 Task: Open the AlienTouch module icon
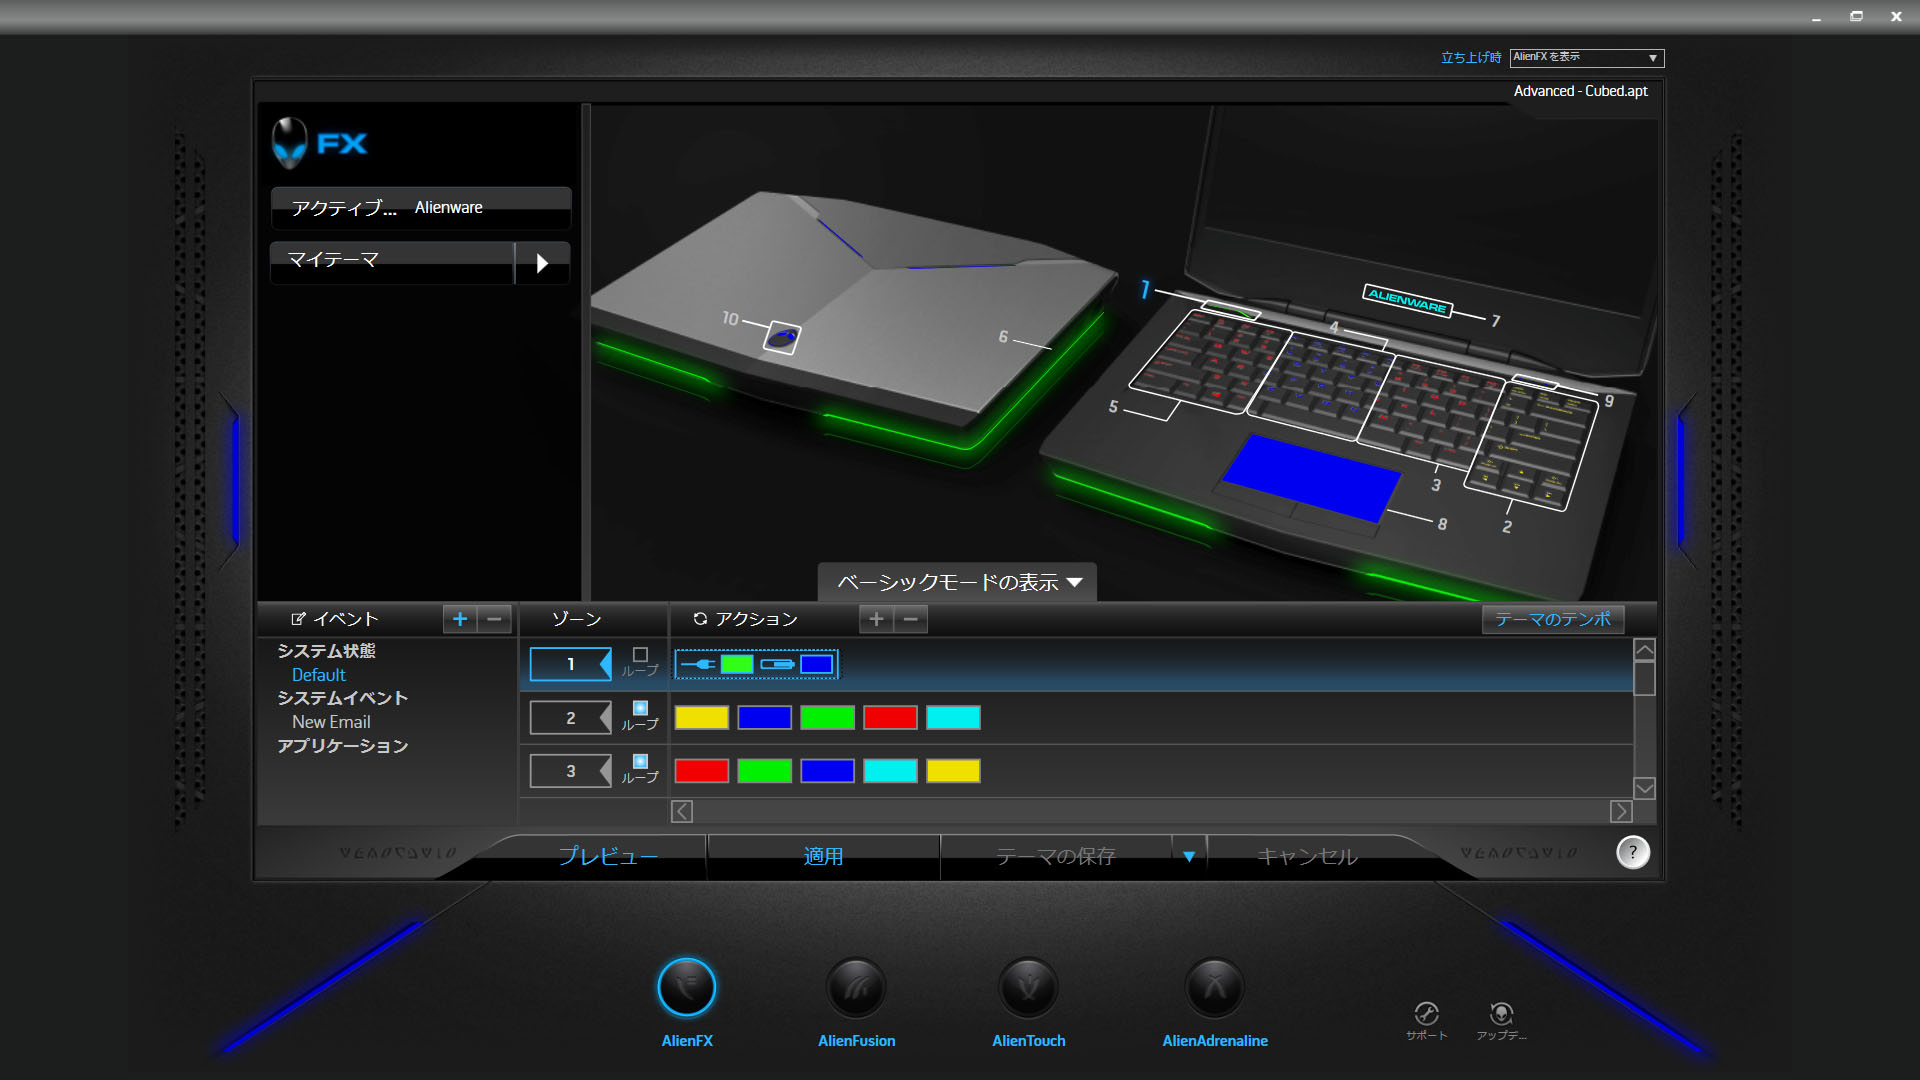click(x=1028, y=988)
